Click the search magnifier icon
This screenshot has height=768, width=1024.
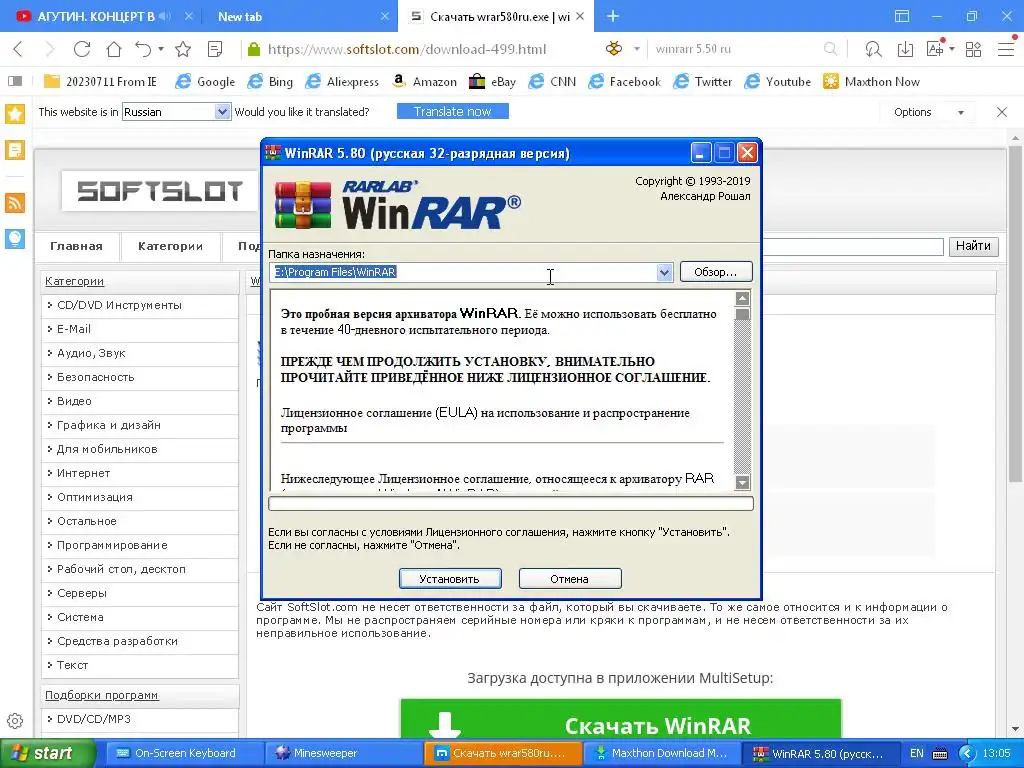click(x=830, y=49)
